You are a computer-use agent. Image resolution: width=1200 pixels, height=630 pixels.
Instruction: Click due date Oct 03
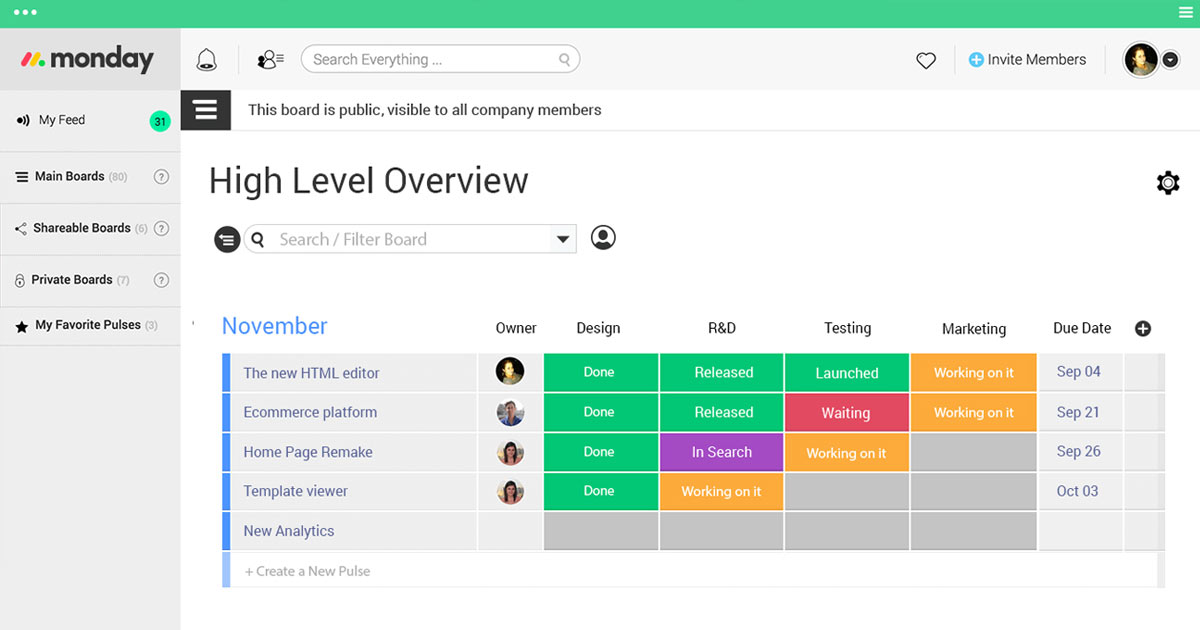(1078, 491)
